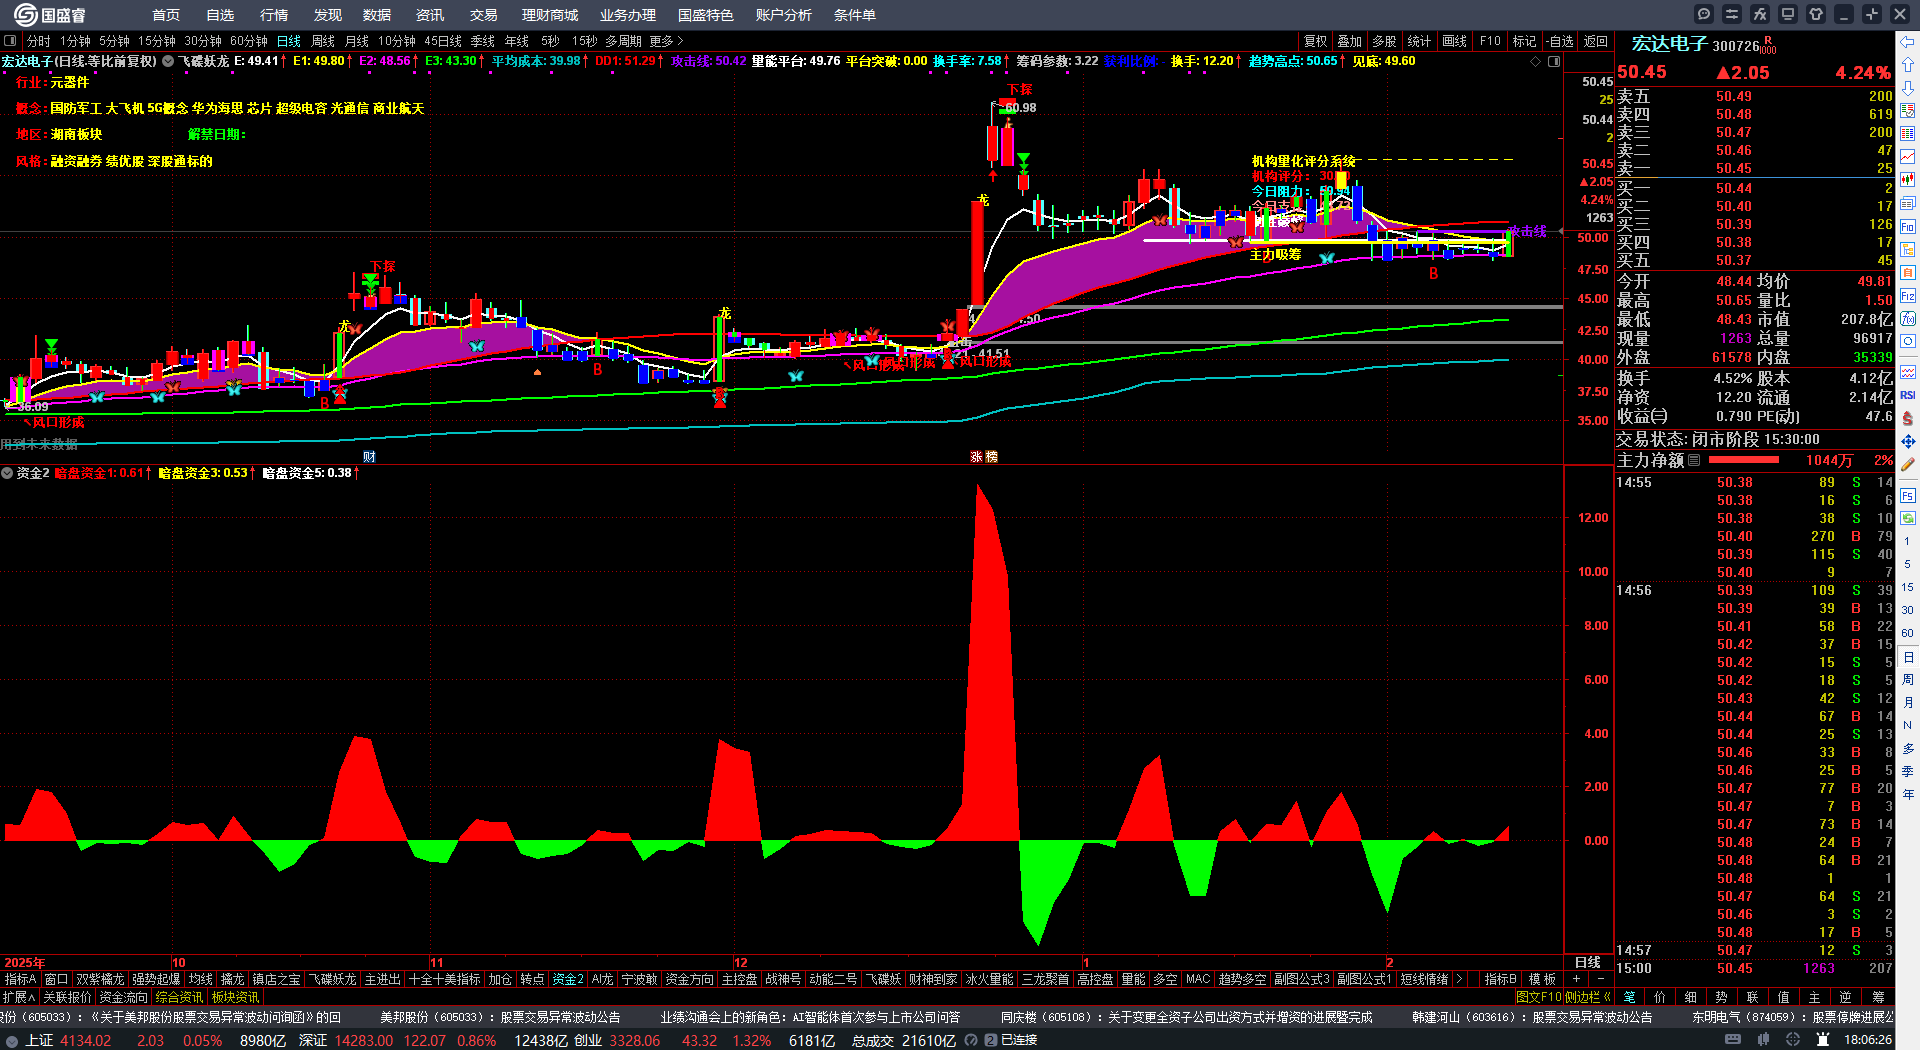Open the tree structure icon in sidebar
1920x1050 pixels.
pyautogui.click(x=1908, y=250)
